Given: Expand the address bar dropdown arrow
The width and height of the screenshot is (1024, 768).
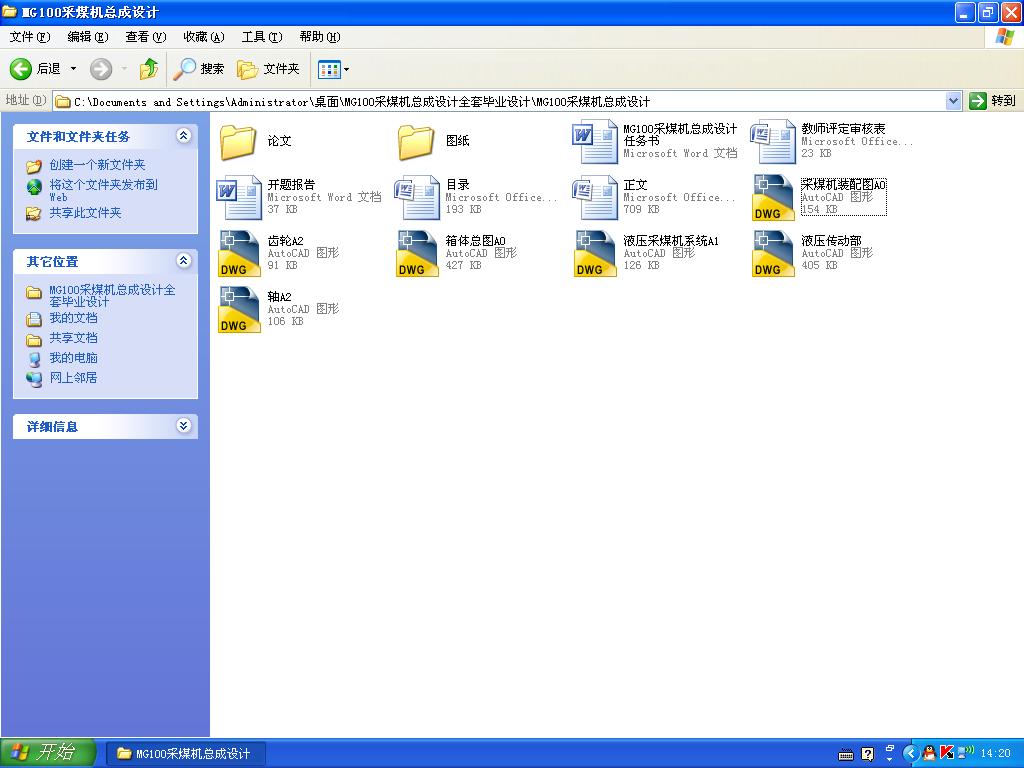Looking at the screenshot, I should 953,101.
